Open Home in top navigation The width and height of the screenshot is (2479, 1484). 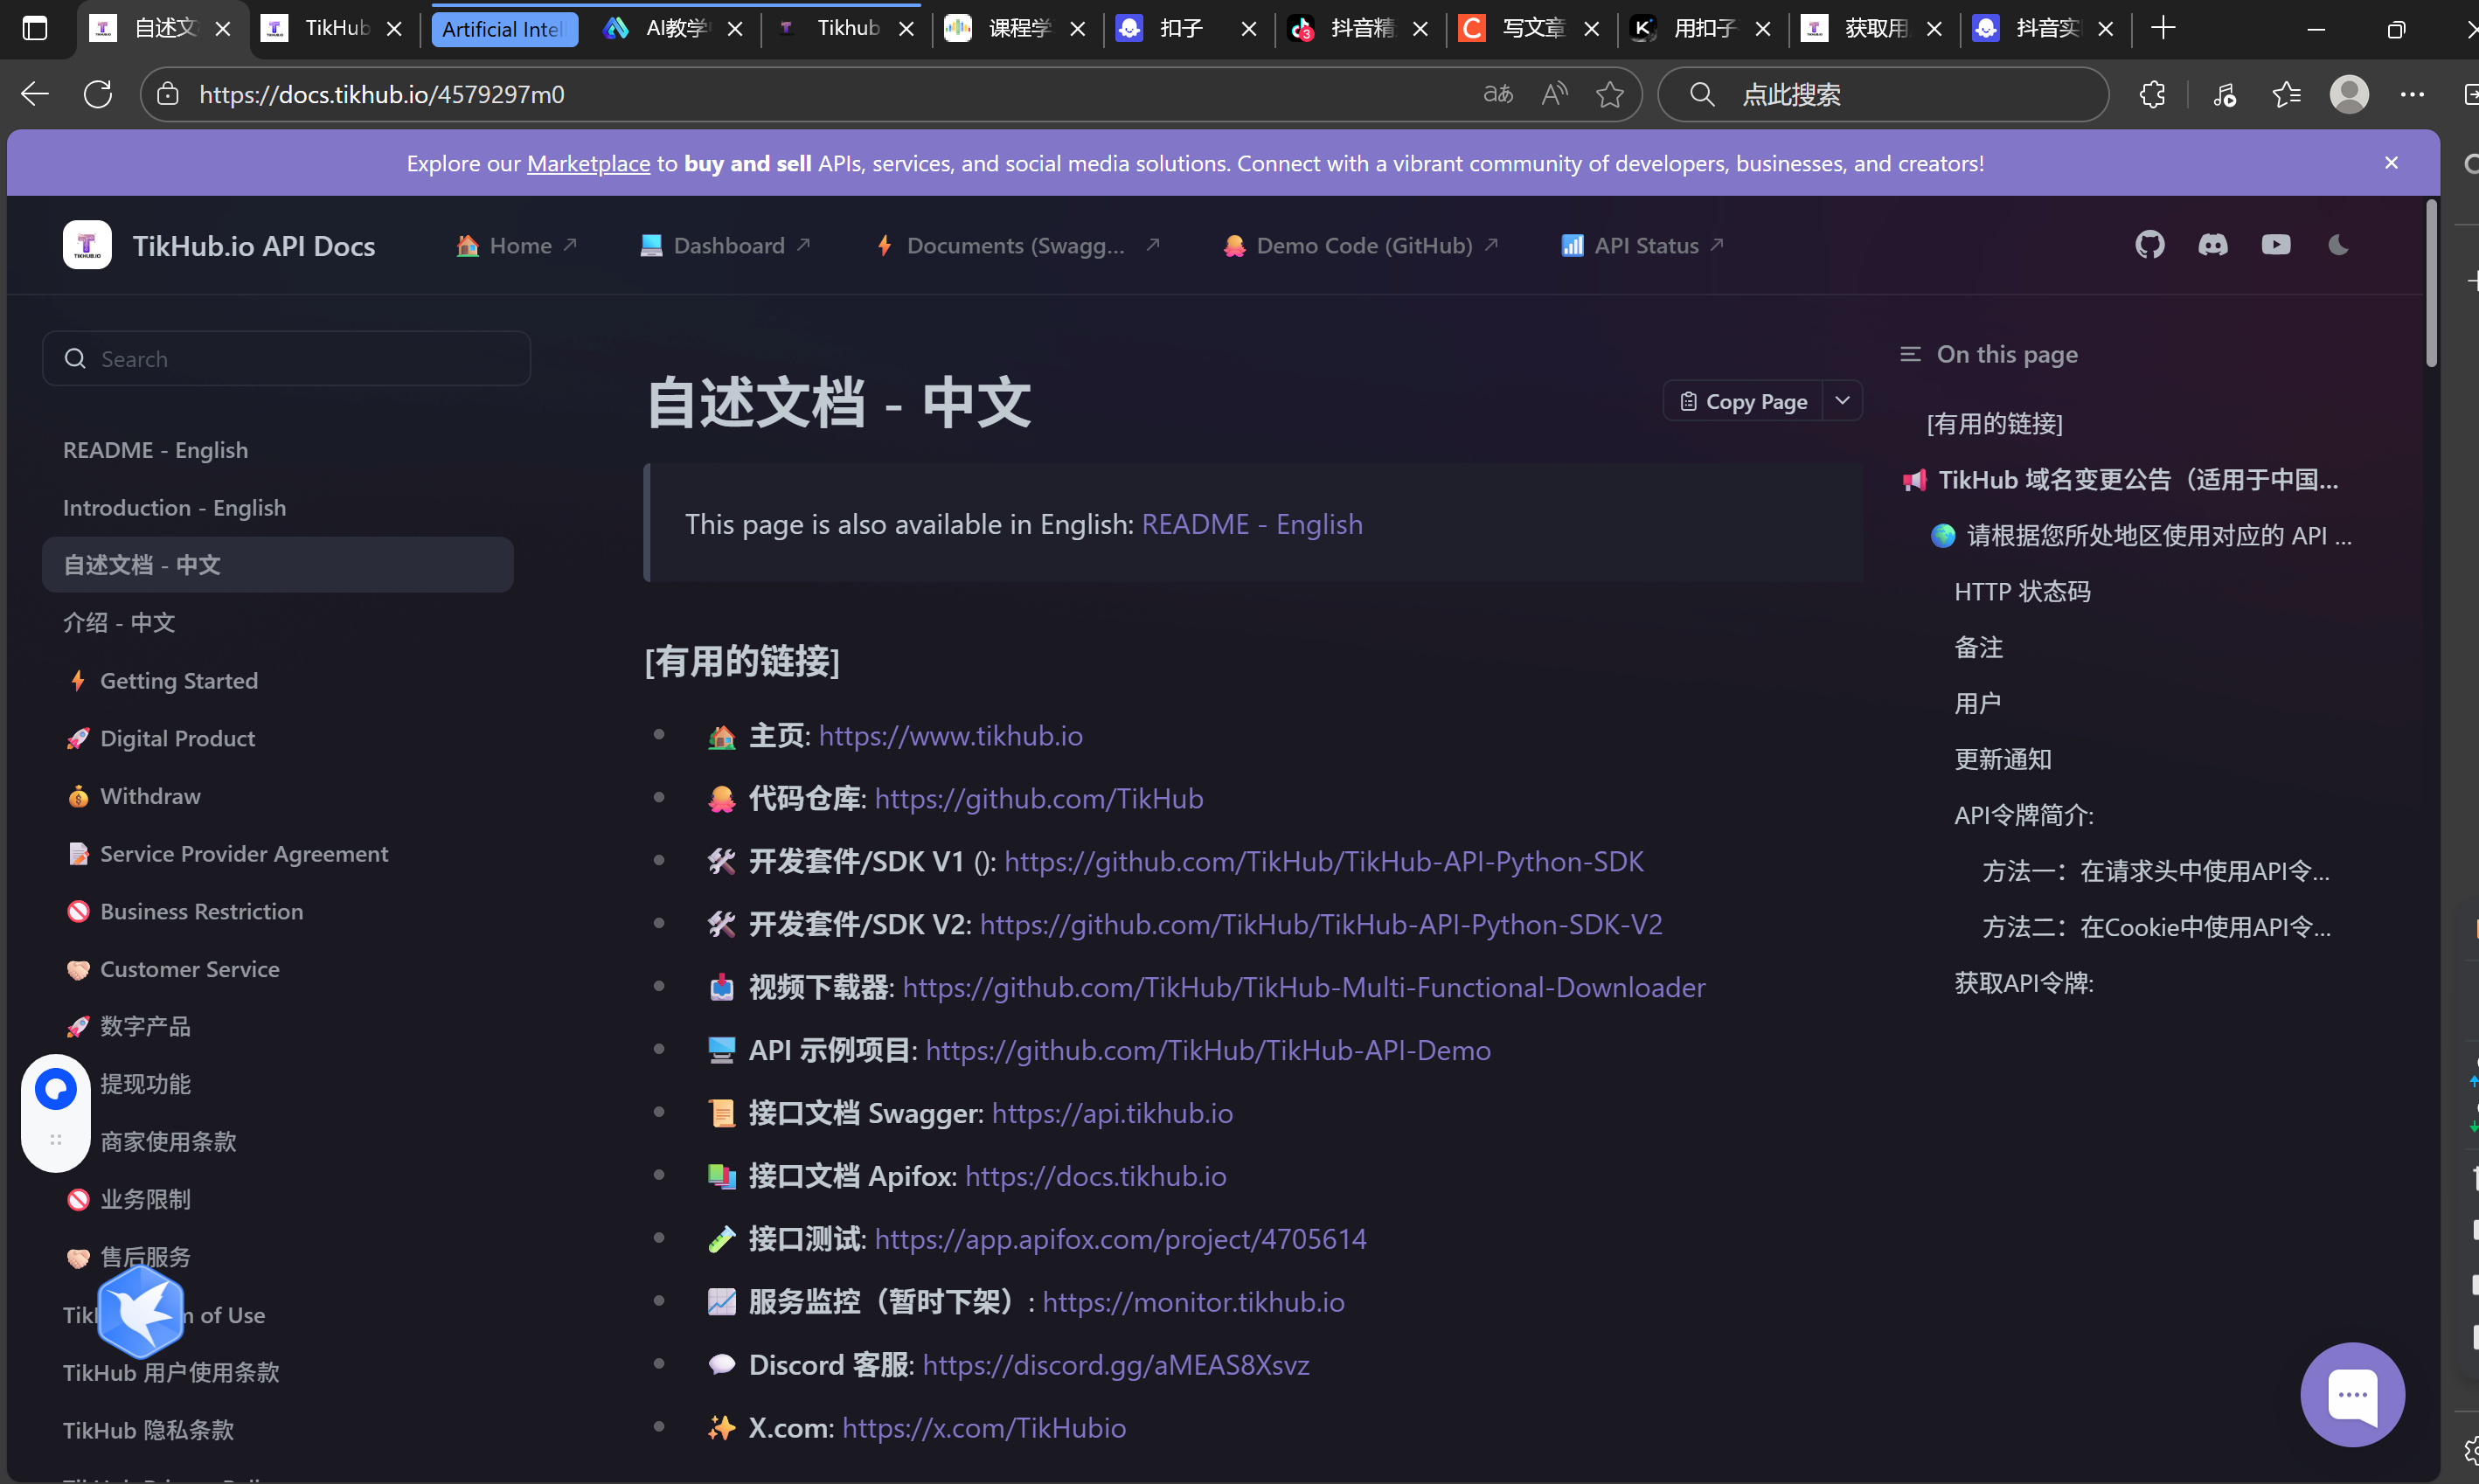point(517,245)
